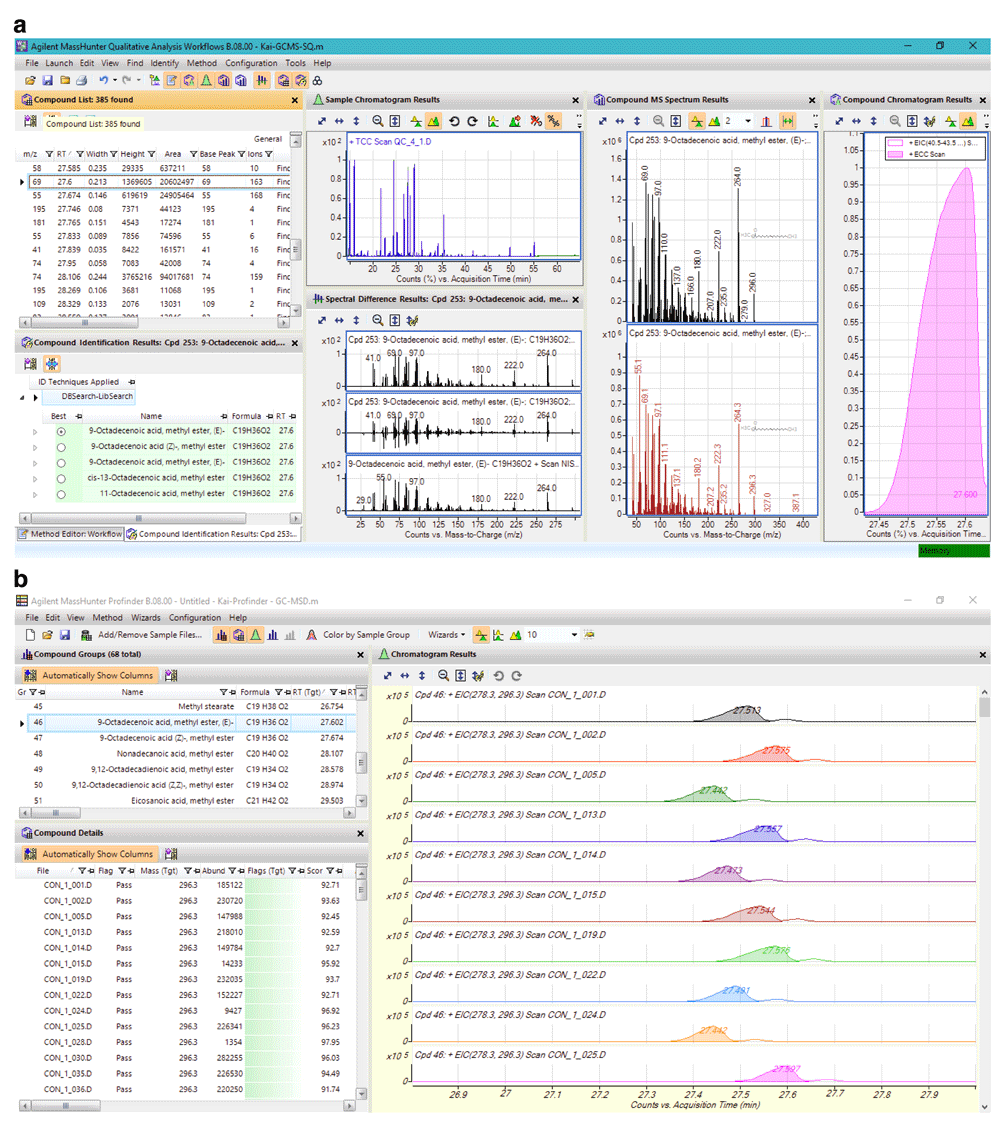This screenshot has width=1000, height=1130.
Task: Switch to the Method Editor: Workflow tab
Action: pyautogui.click(x=70, y=534)
